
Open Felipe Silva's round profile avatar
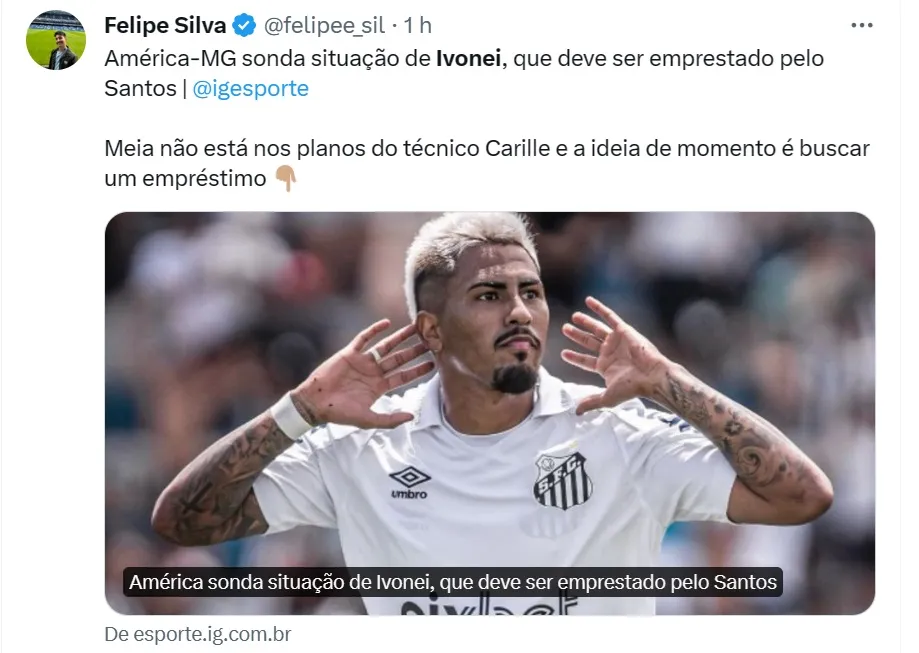tap(56, 40)
